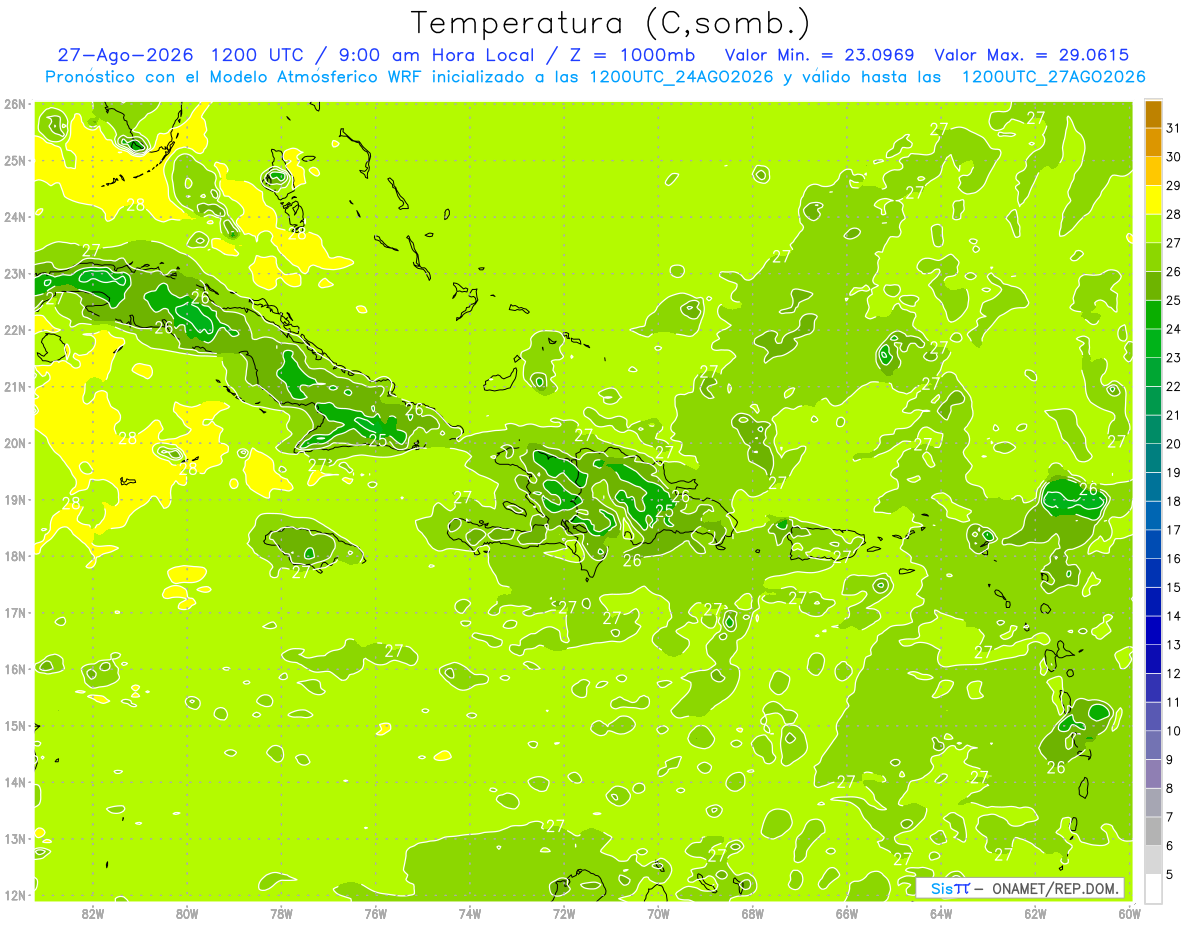Viewport: 1200px width, 927px height.
Task: Click 'Valor Max. = 29.0615' readout
Action: click(x=1032, y=56)
